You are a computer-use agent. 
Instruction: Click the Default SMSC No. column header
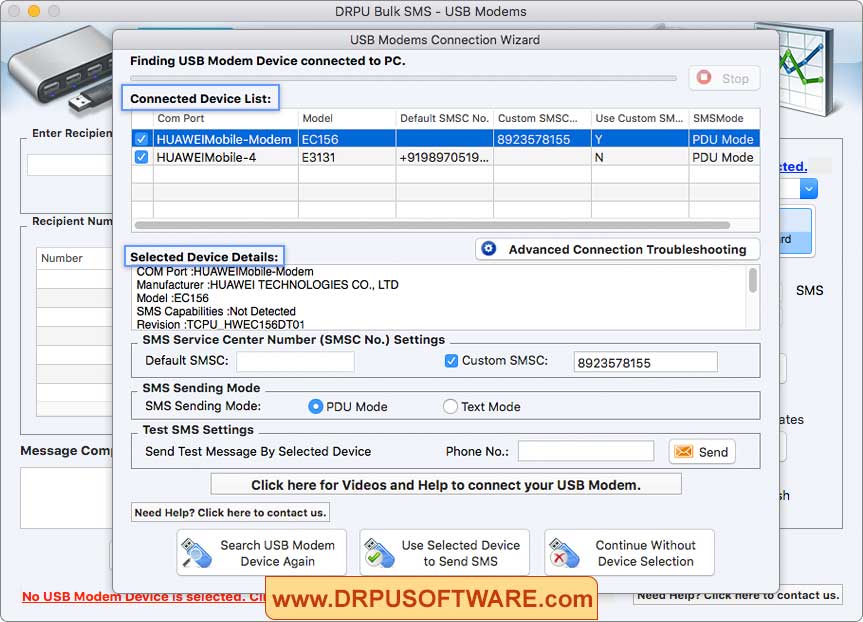tap(444, 118)
